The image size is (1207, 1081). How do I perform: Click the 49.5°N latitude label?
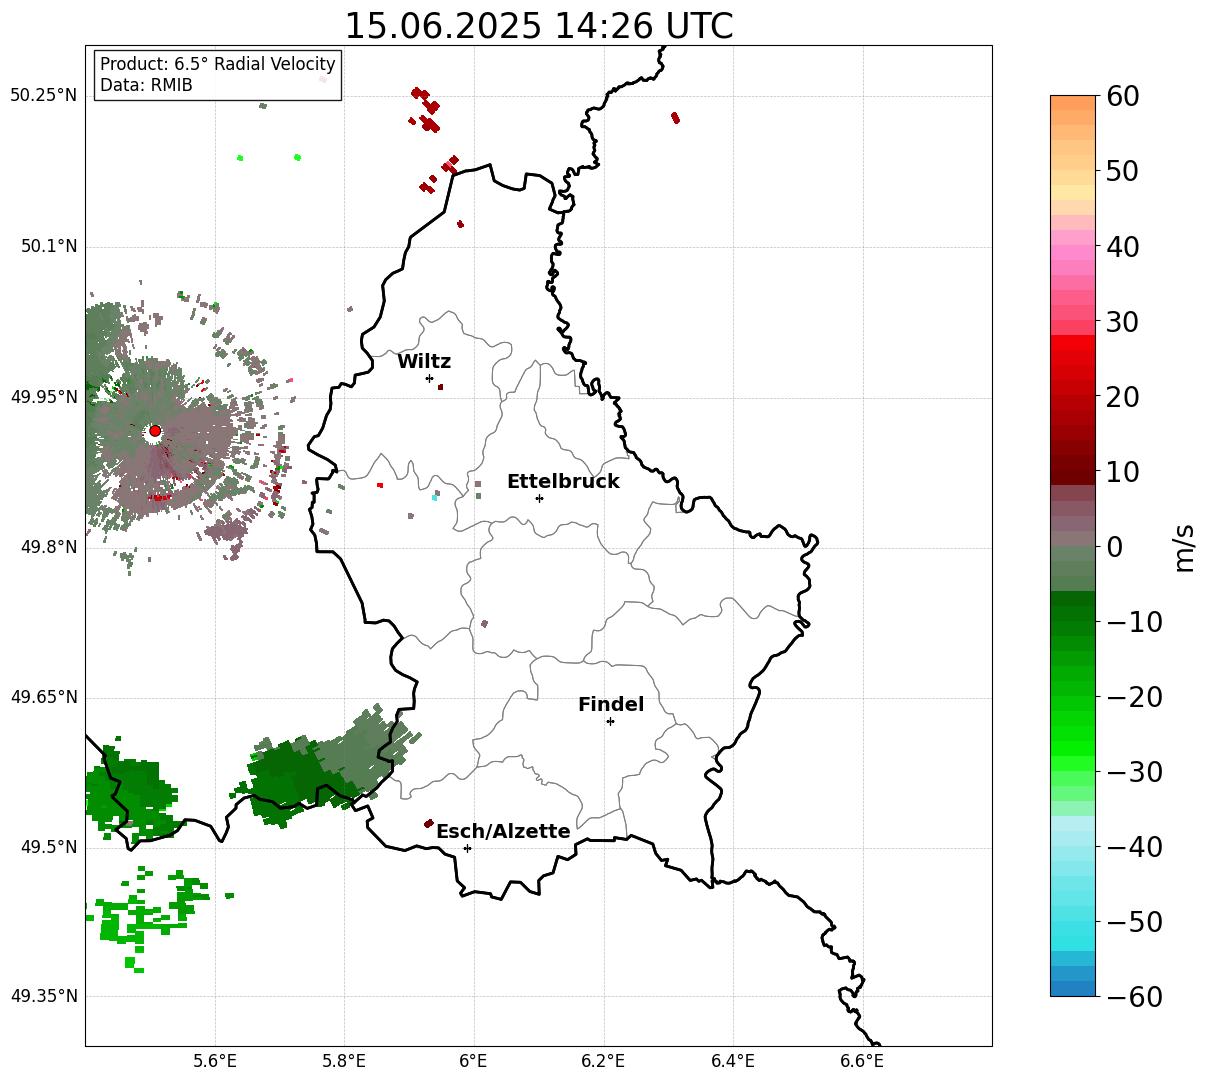click(48, 847)
